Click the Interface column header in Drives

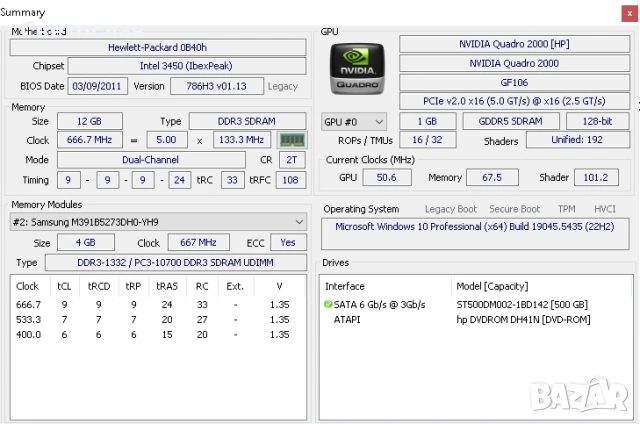(x=386, y=286)
